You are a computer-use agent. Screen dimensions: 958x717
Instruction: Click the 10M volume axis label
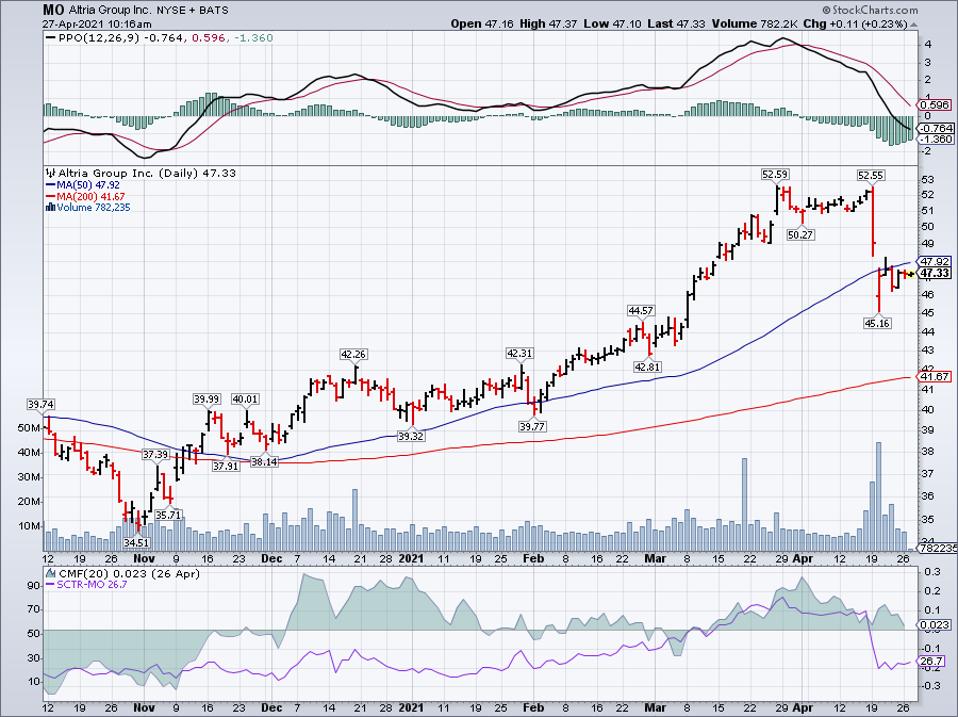pos(29,526)
